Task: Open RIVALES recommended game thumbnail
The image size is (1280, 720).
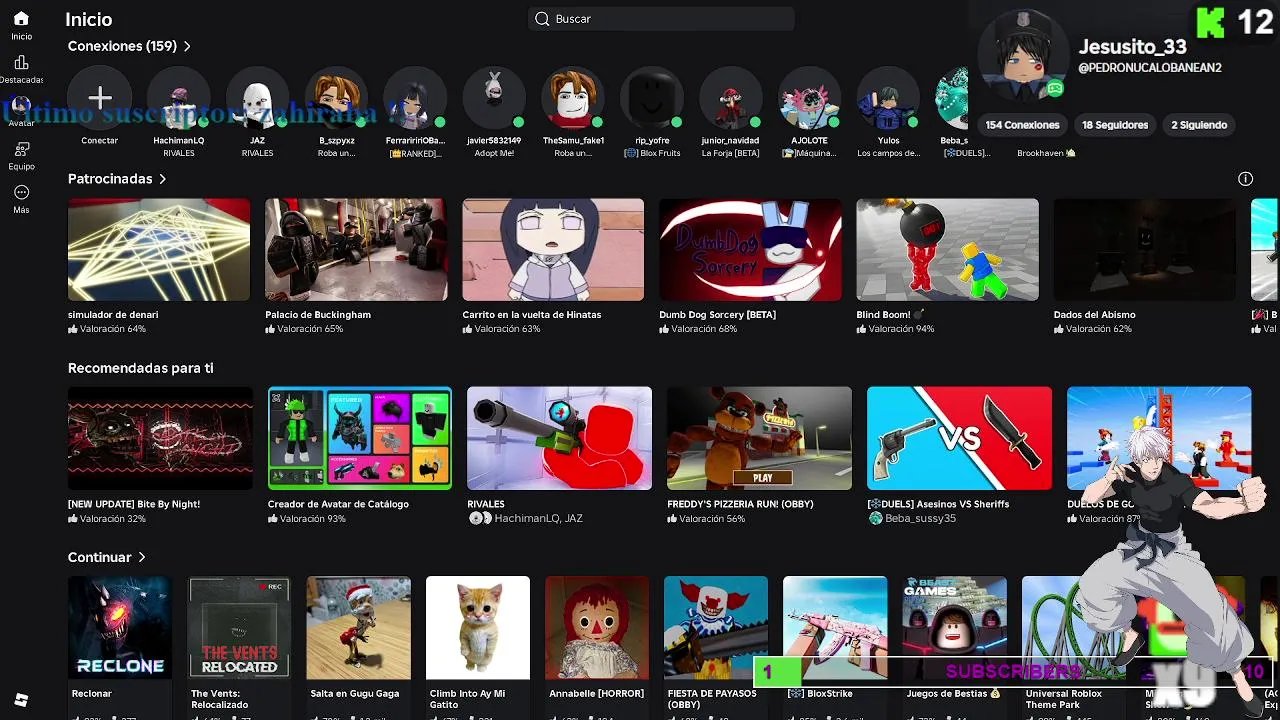Action: tap(560, 439)
